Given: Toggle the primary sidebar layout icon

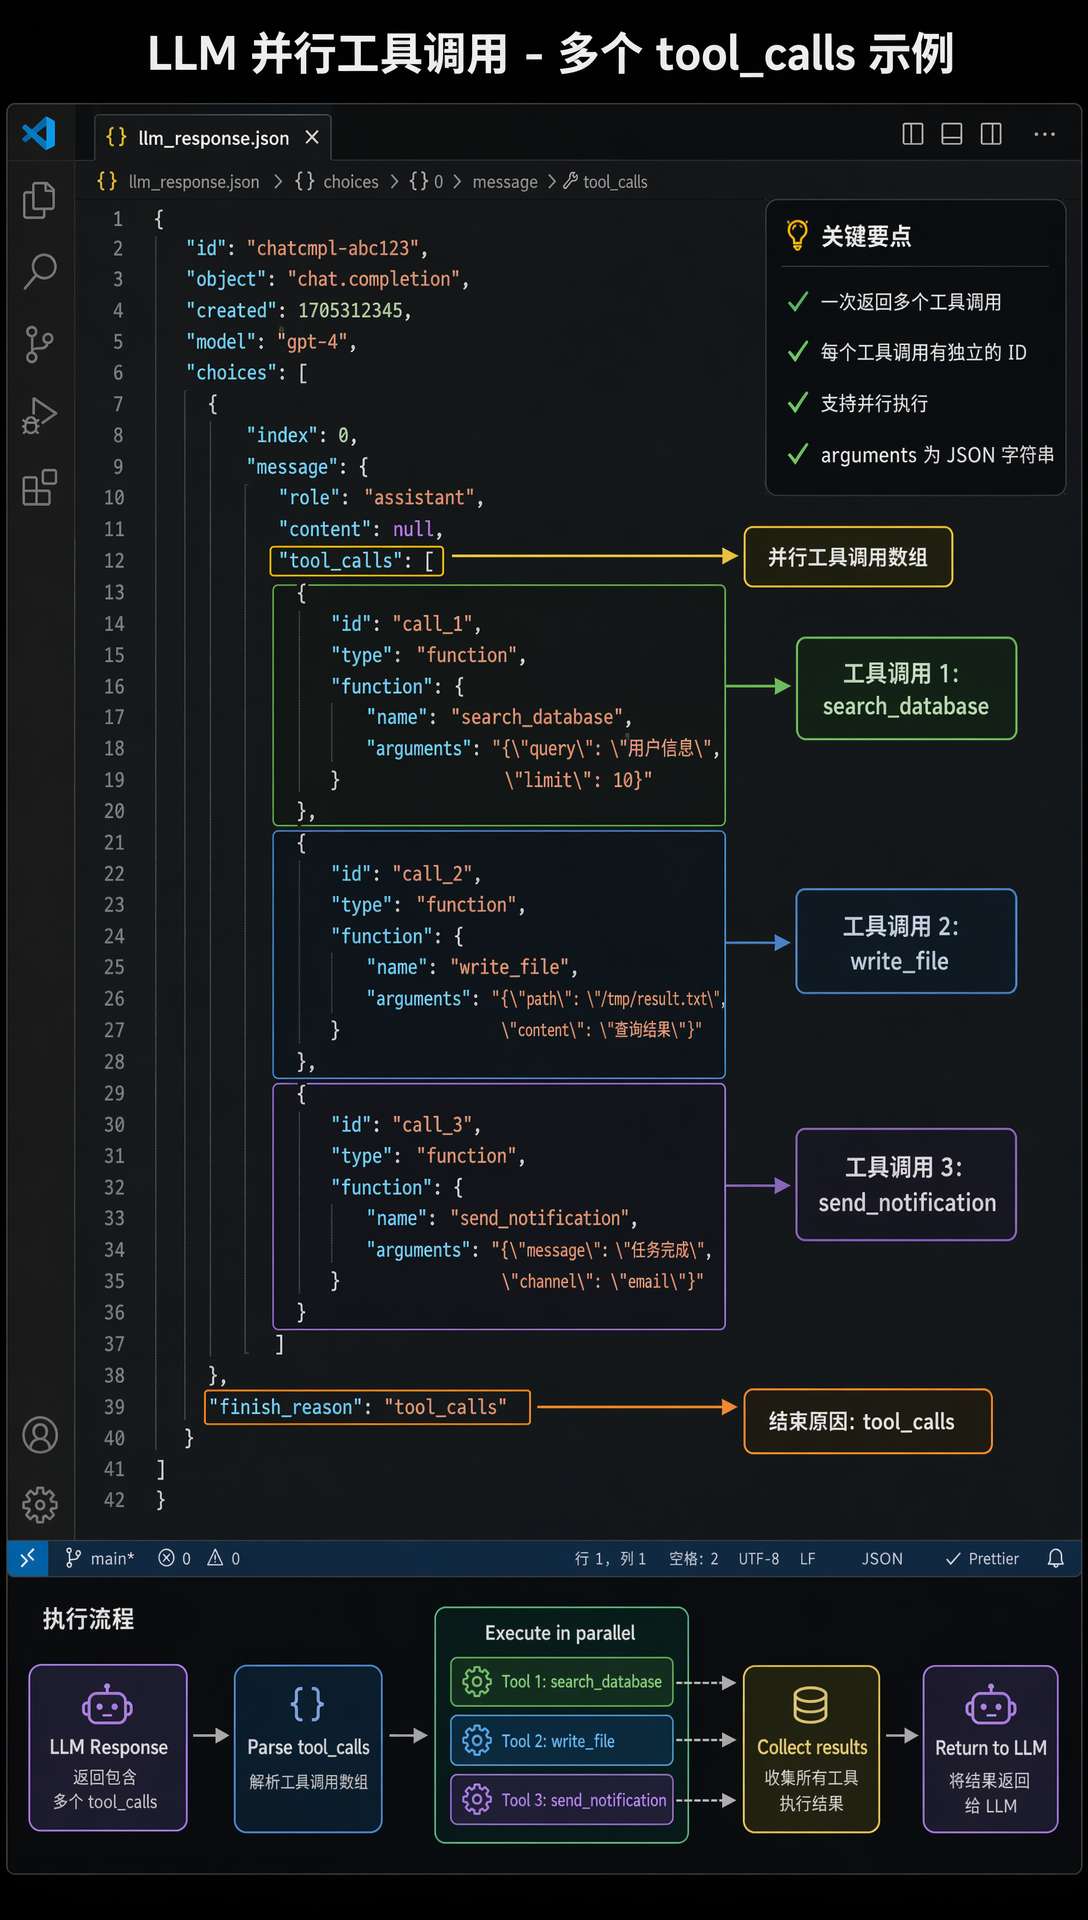Looking at the screenshot, I should [x=912, y=134].
